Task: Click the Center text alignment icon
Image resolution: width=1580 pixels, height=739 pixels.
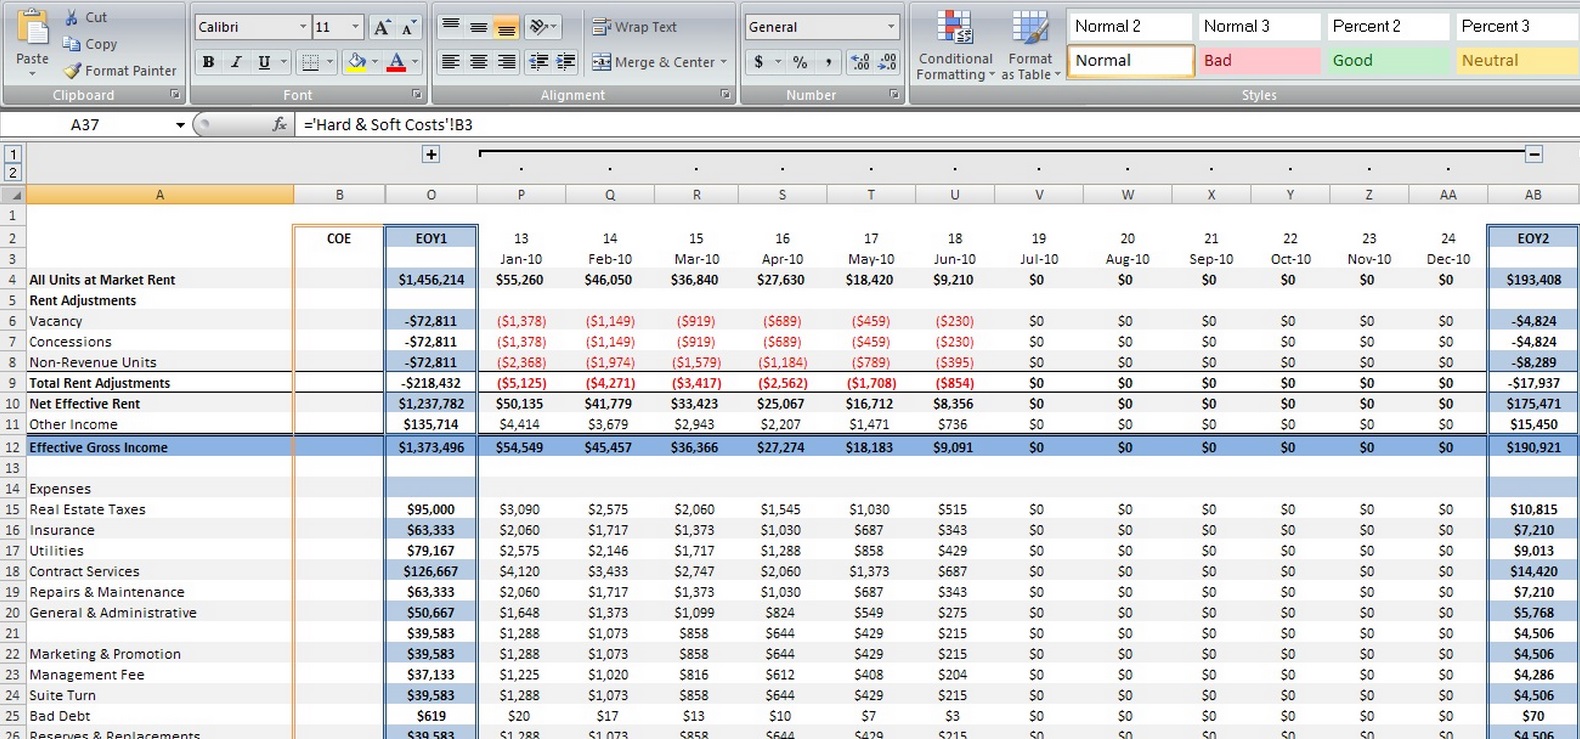Action: (x=479, y=62)
